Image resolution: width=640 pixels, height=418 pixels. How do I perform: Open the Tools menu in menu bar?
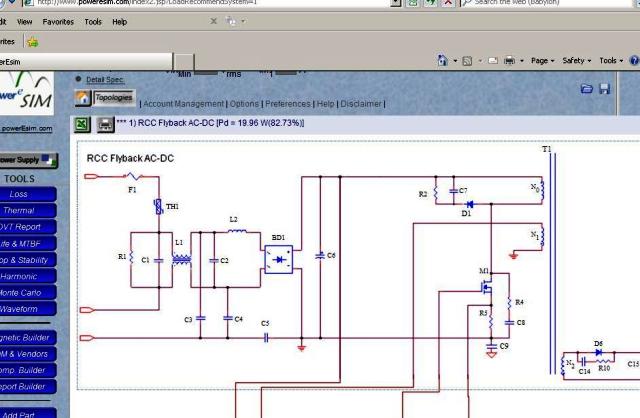click(93, 22)
